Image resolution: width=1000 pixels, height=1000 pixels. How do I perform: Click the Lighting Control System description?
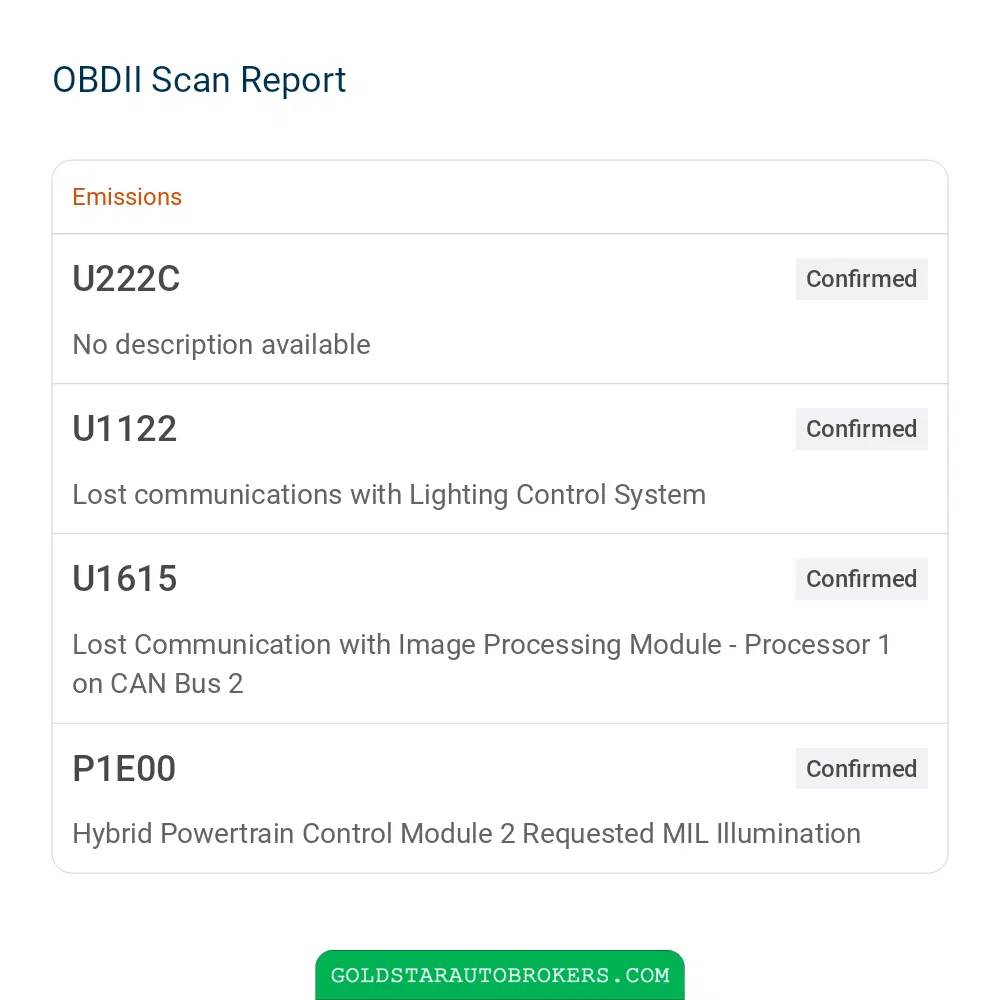[389, 495]
